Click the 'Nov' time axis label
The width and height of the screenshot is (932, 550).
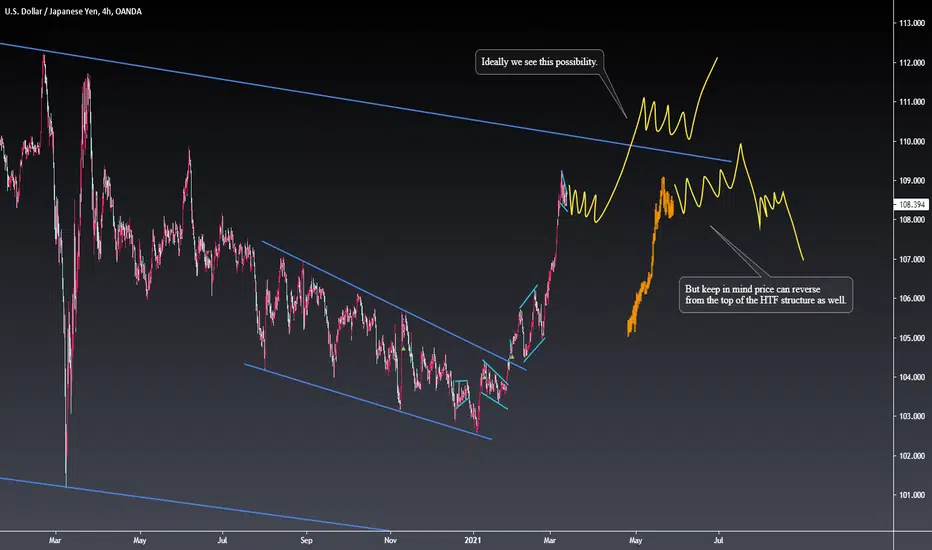(391, 540)
